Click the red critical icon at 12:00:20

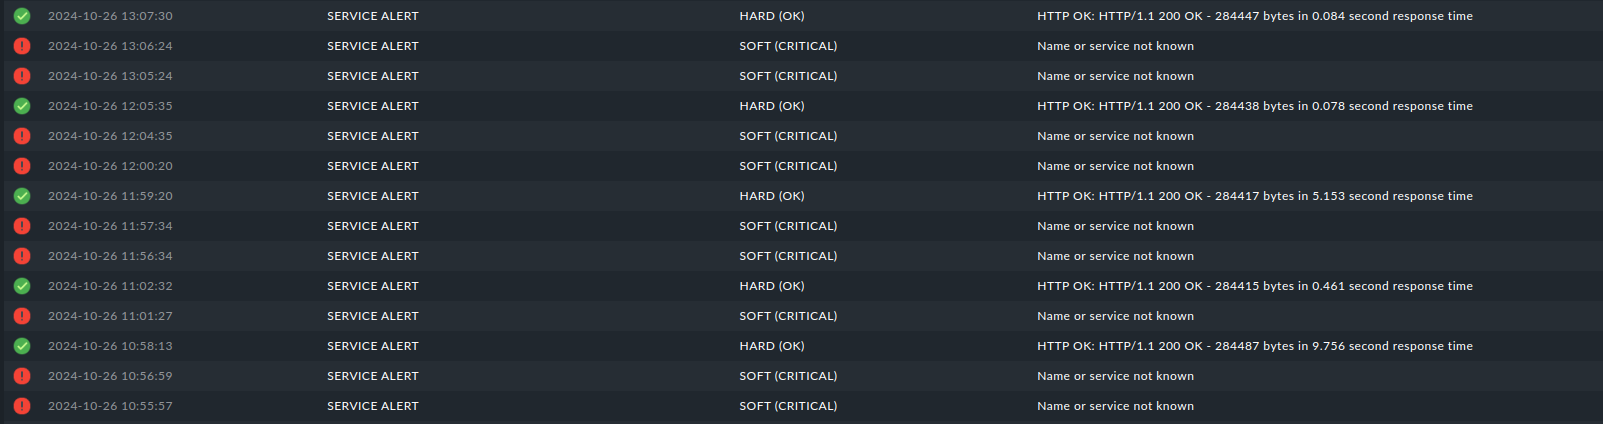[22, 166]
